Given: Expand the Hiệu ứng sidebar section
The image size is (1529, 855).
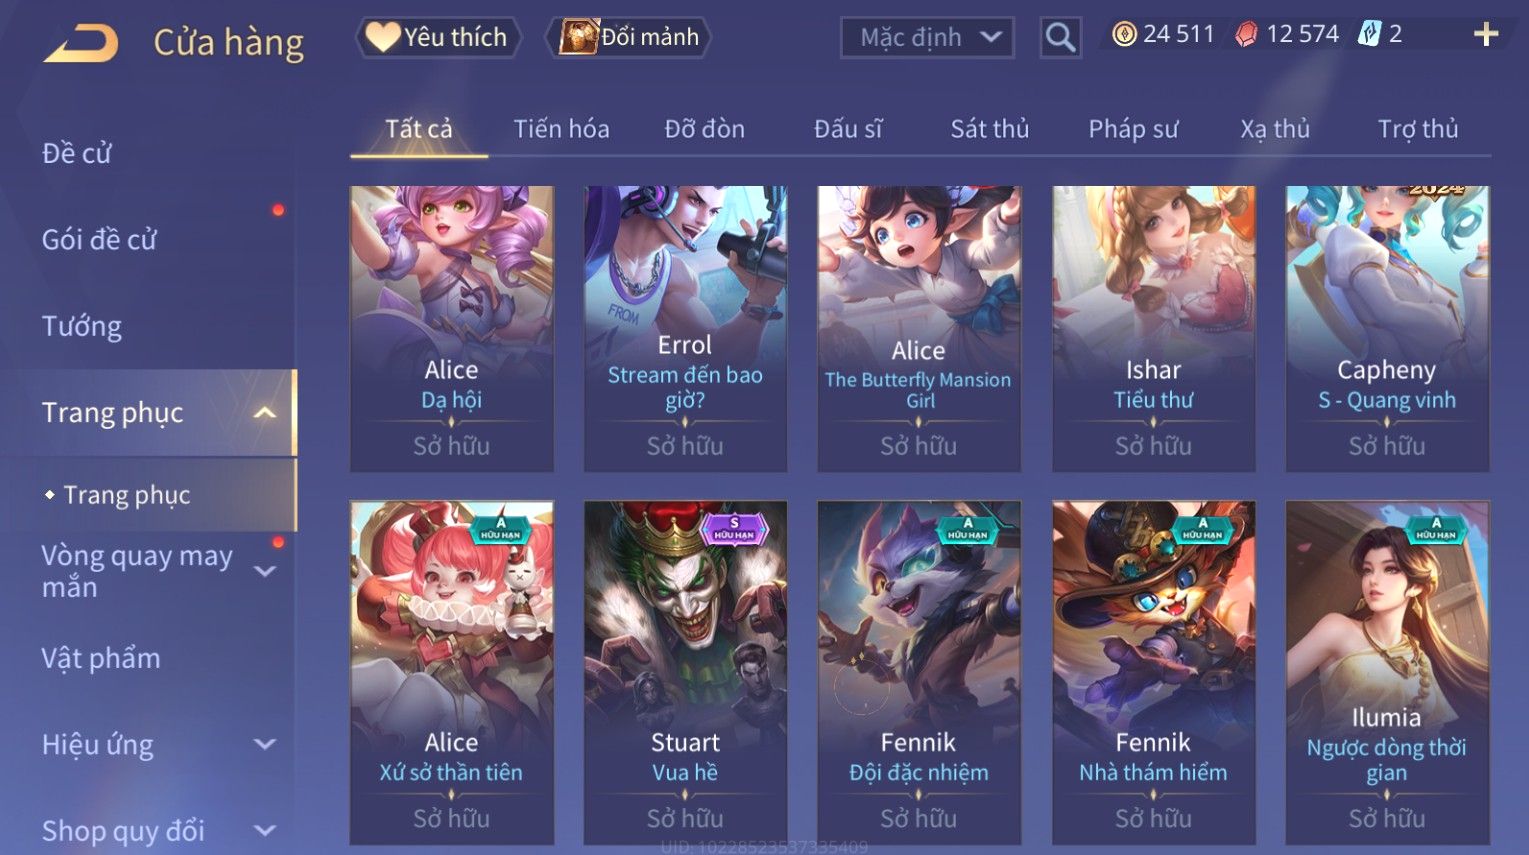Looking at the screenshot, I should click(265, 744).
